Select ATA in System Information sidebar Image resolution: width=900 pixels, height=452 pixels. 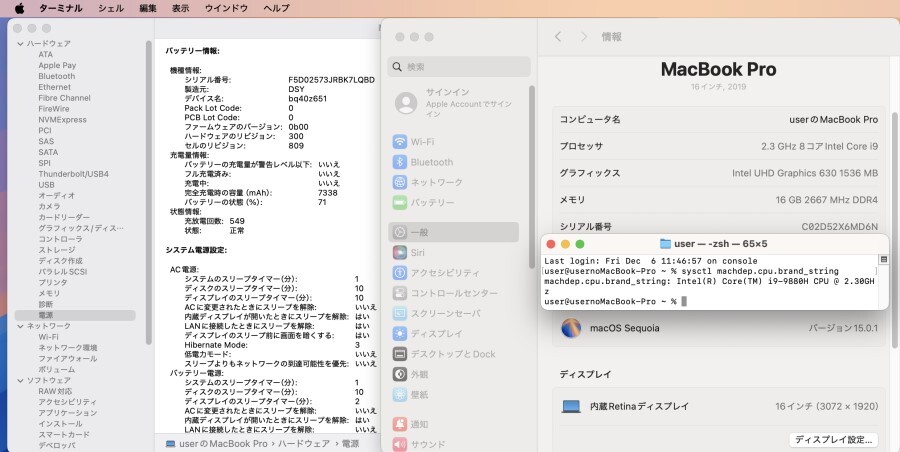pyautogui.click(x=45, y=55)
